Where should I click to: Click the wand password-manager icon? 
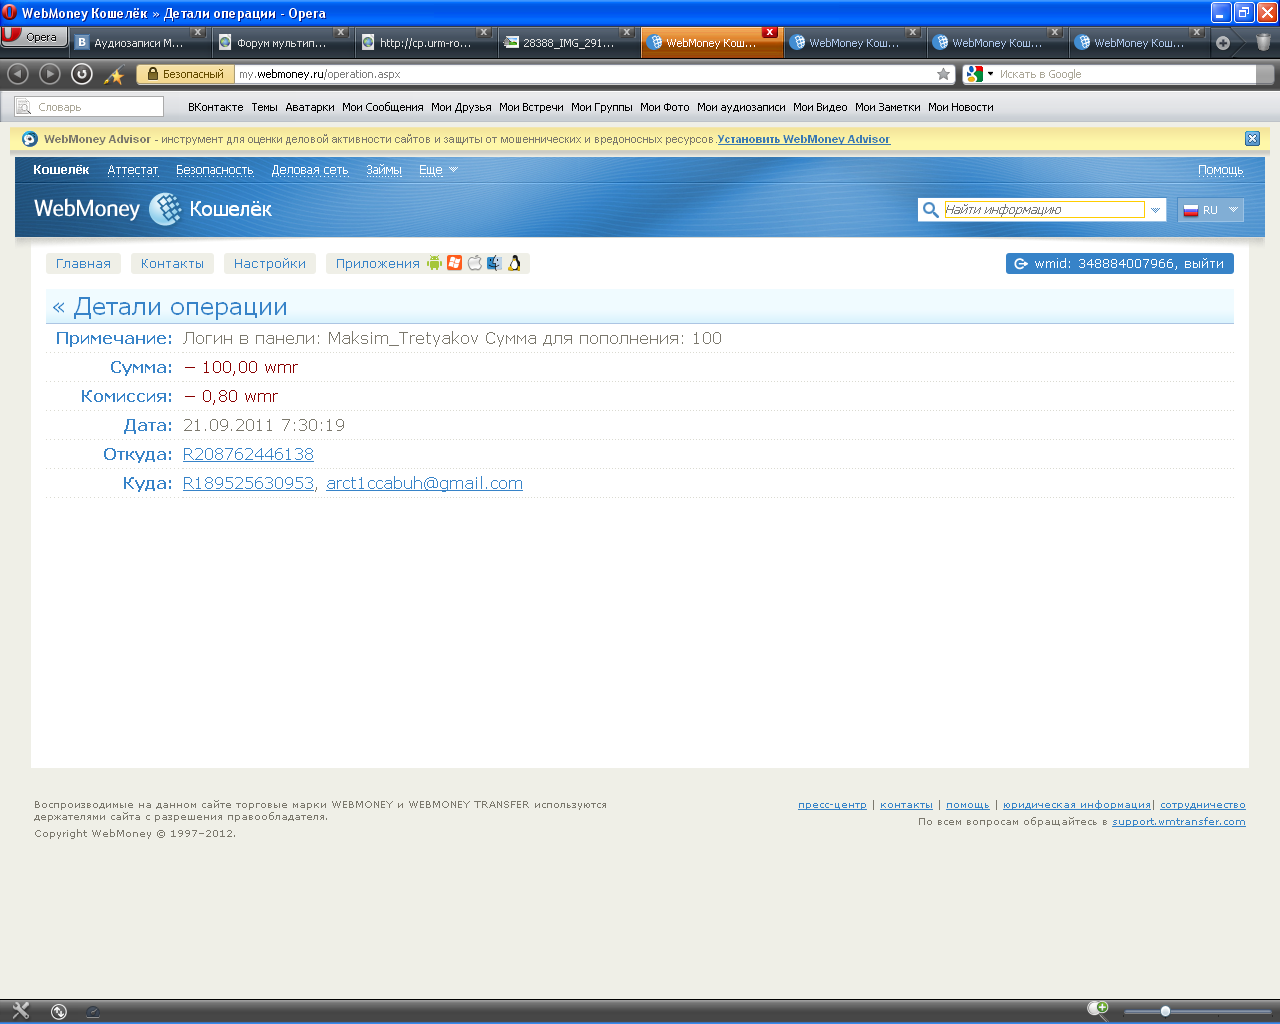click(x=115, y=75)
